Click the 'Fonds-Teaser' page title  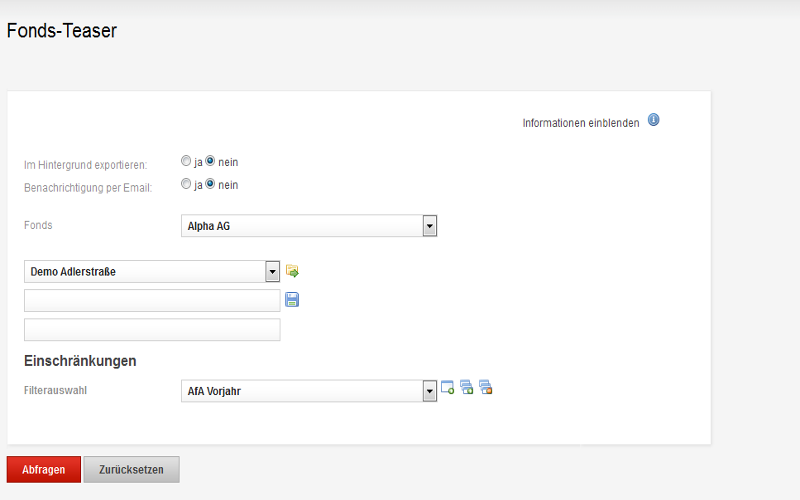point(62,31)
